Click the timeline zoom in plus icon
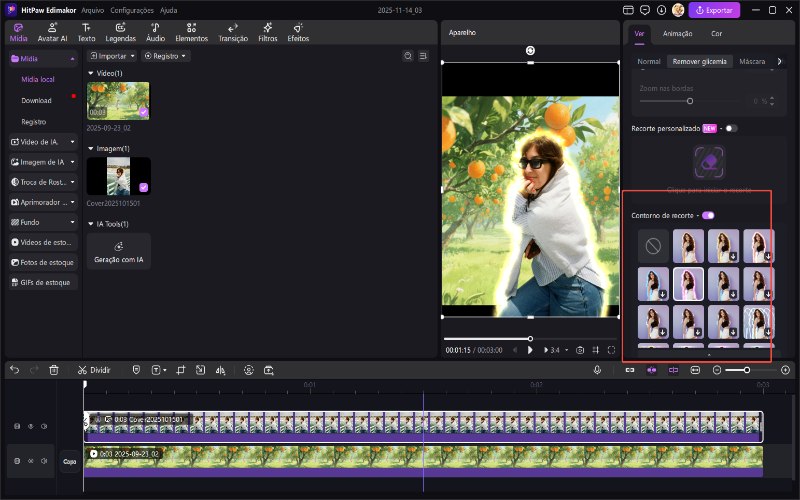The image size is (800, 500). click(x=785, y=370)
